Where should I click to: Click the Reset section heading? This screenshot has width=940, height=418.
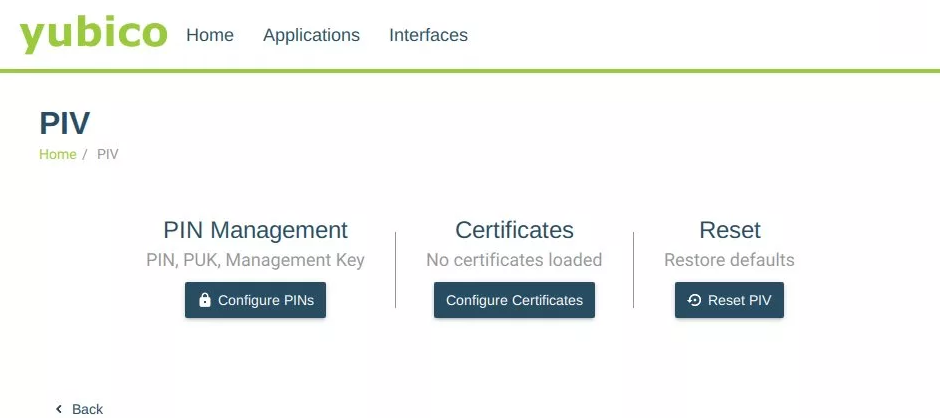(730, 230)
